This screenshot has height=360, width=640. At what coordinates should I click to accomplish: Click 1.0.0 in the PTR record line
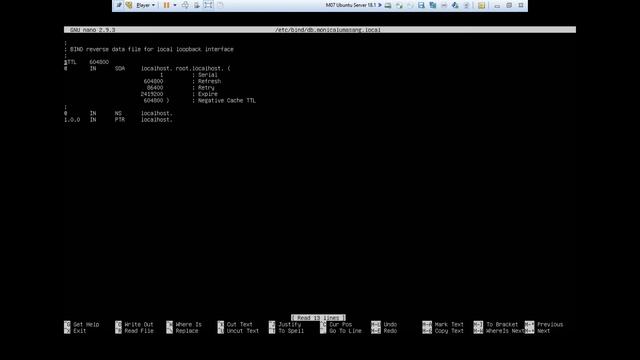pyautogui.click(x=72, y=120)
